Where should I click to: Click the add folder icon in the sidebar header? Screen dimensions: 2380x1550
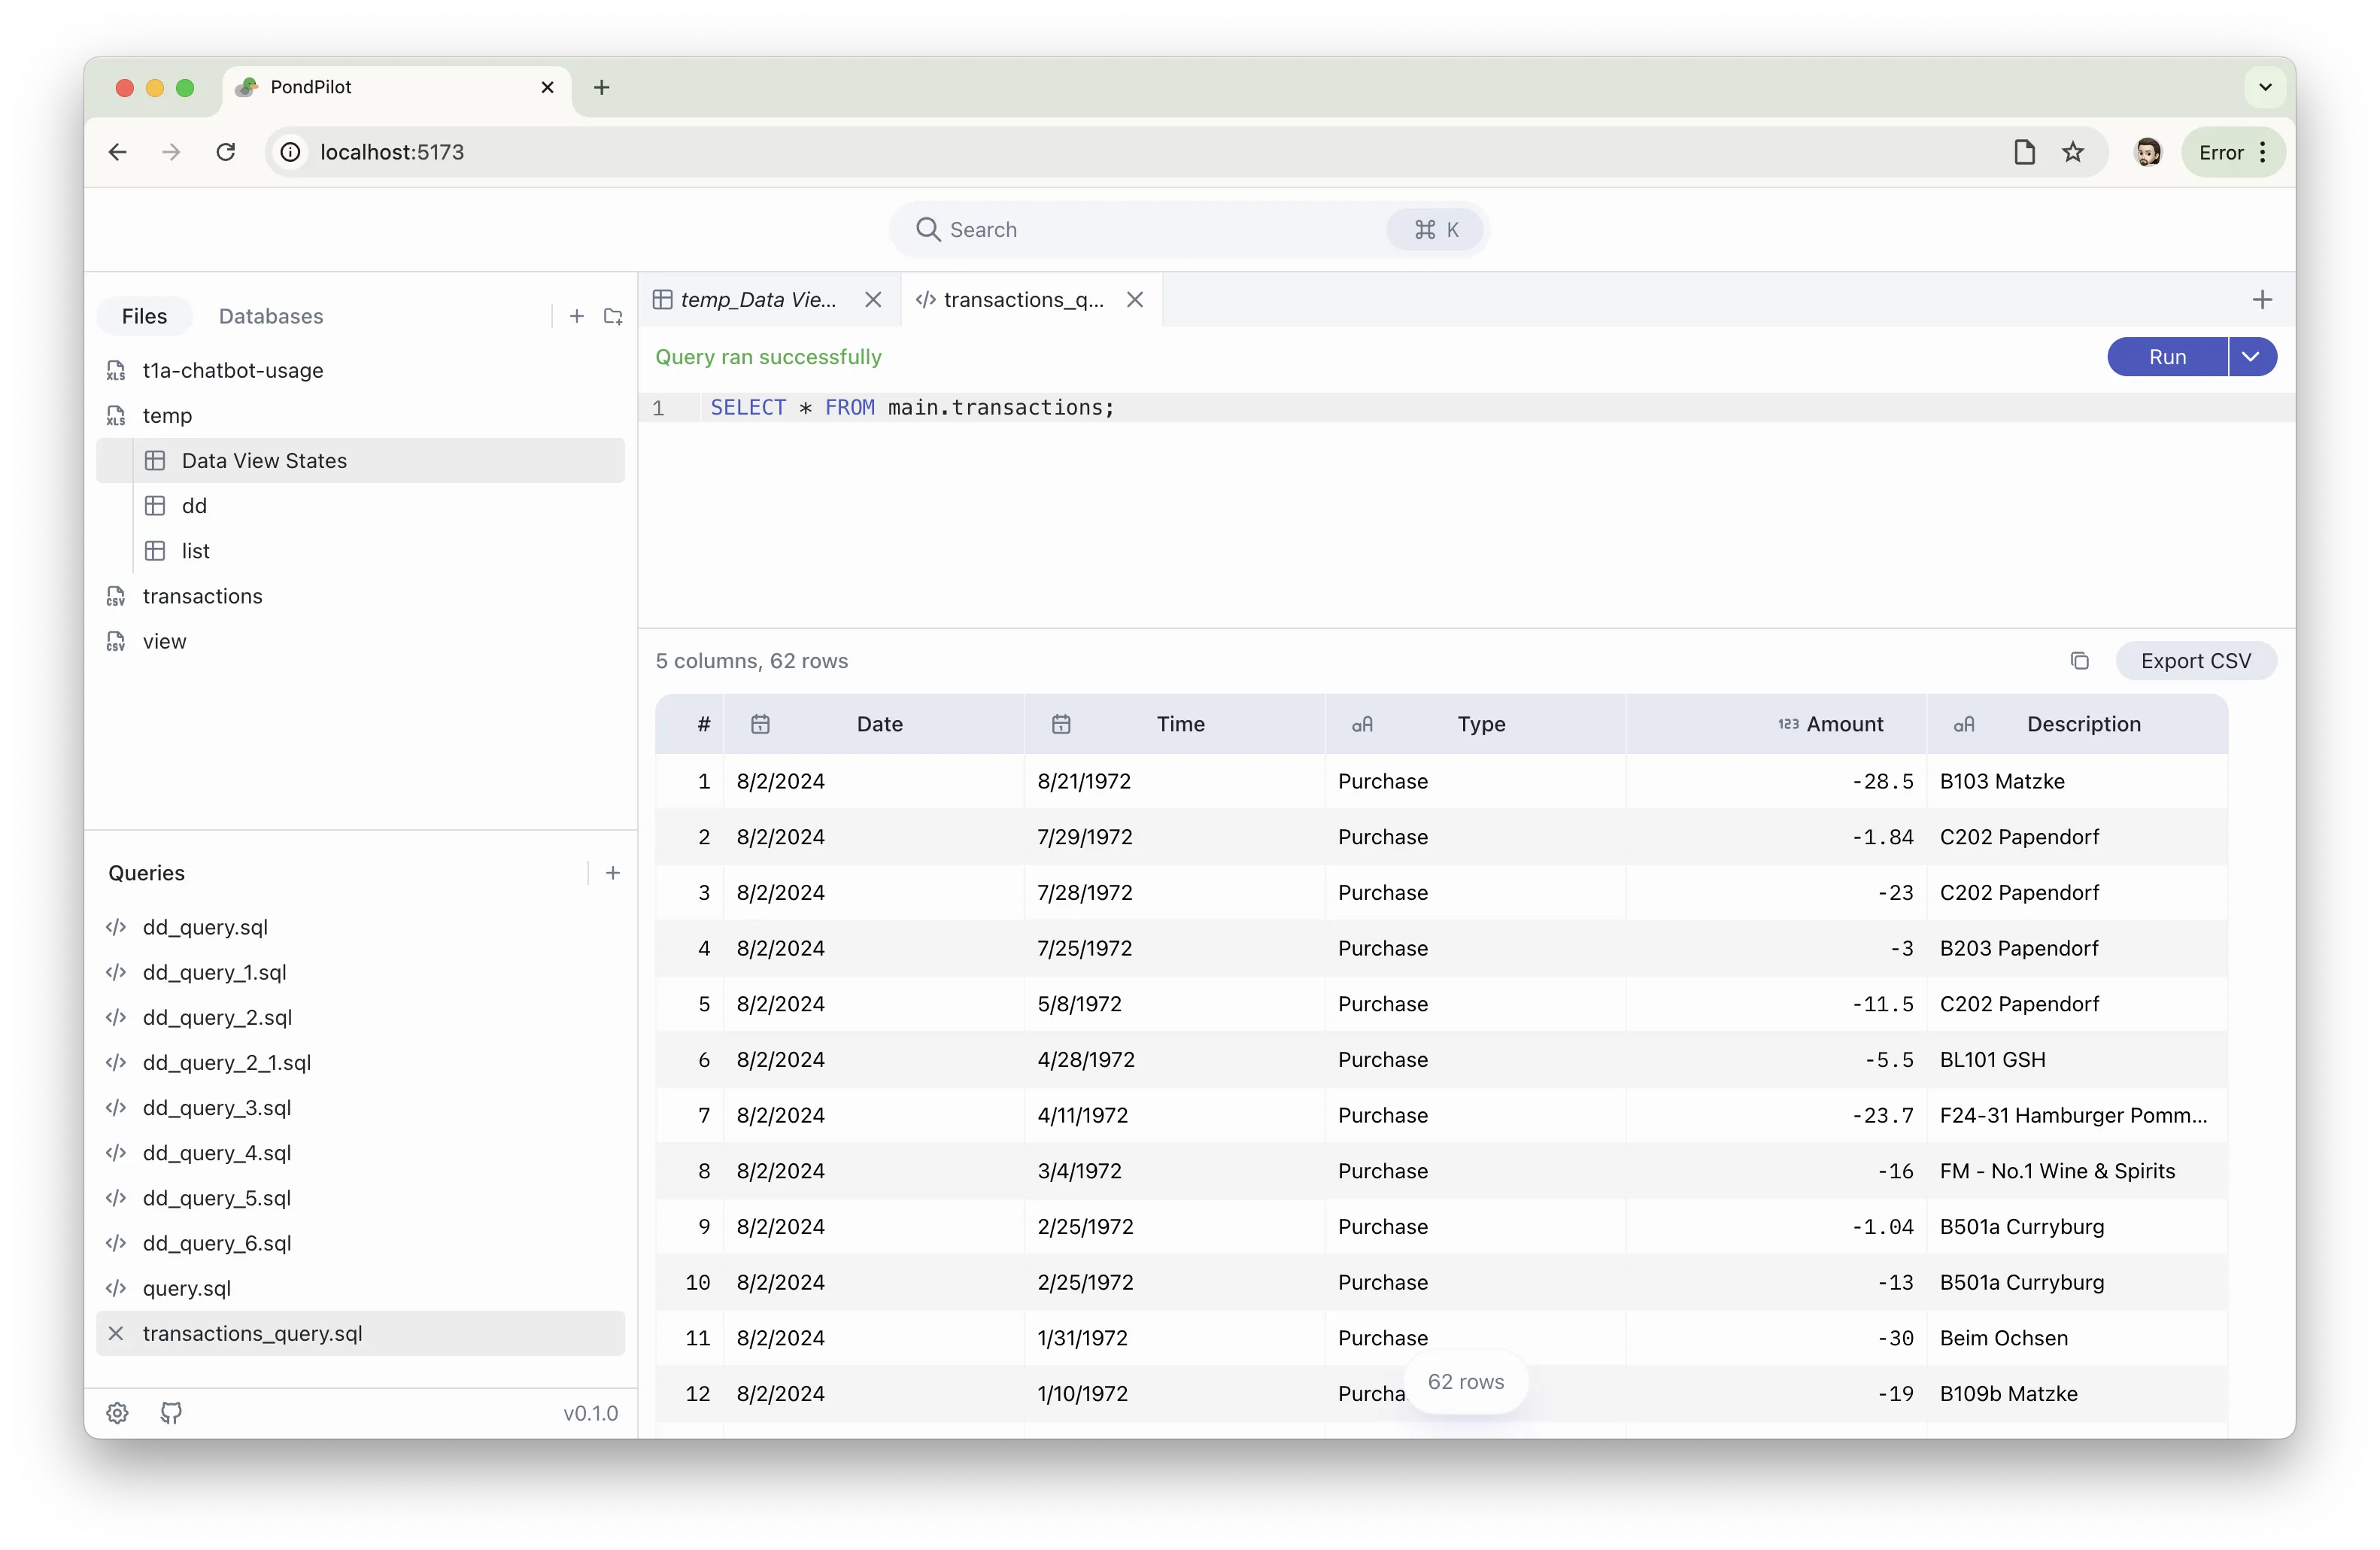pyautogui.click(x=613, y=315)
